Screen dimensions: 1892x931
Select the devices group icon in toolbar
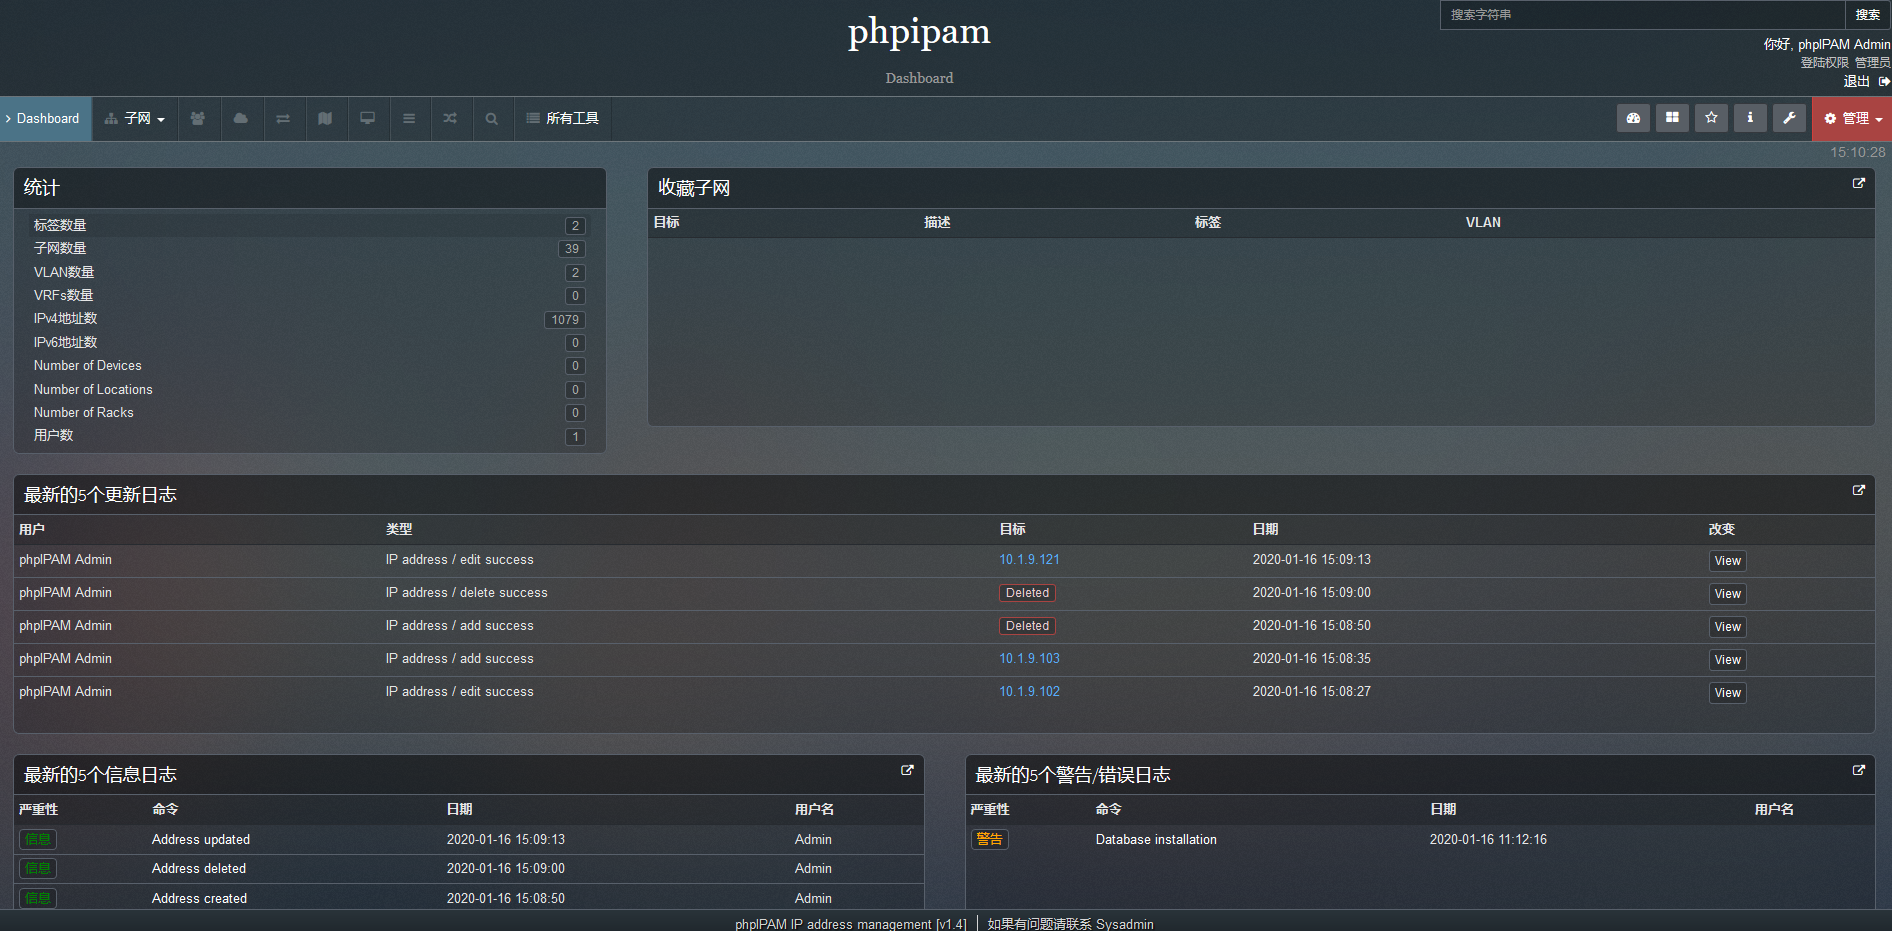(198, 118)
